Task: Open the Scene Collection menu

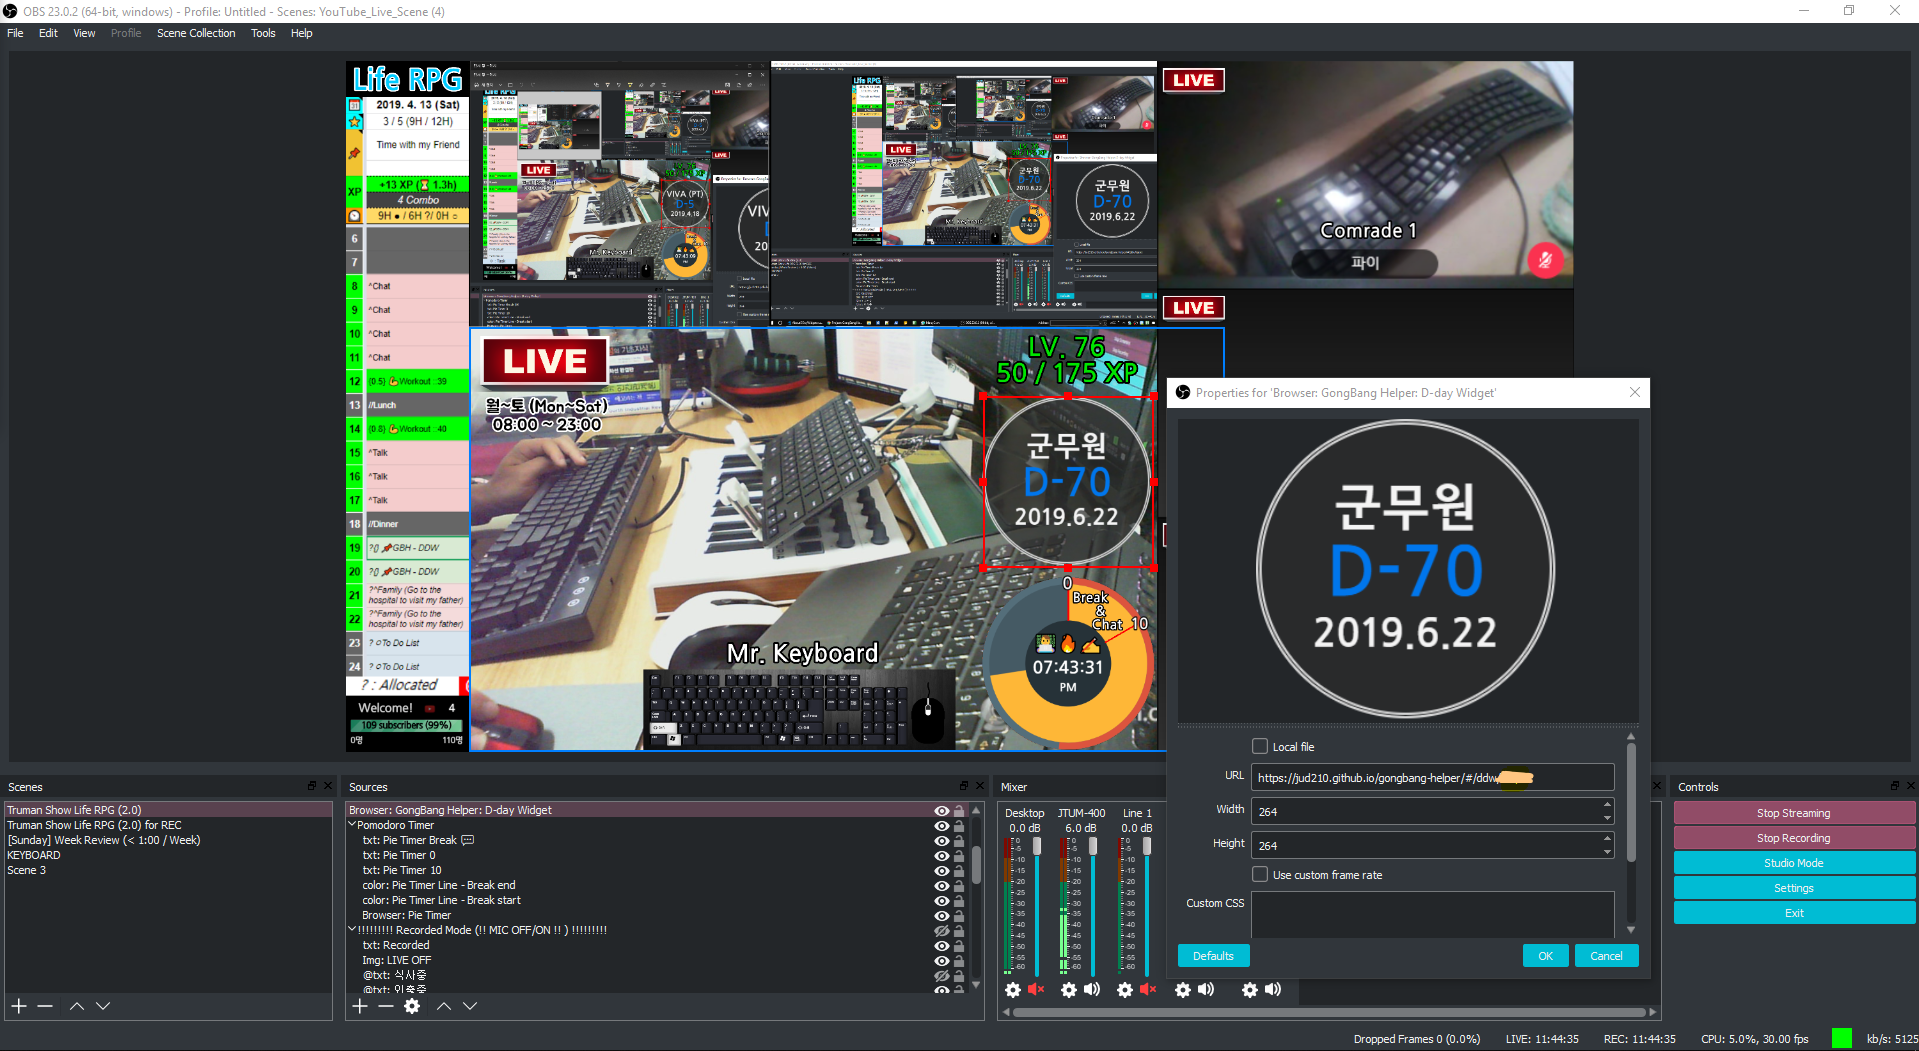Action: pos(195,33)
